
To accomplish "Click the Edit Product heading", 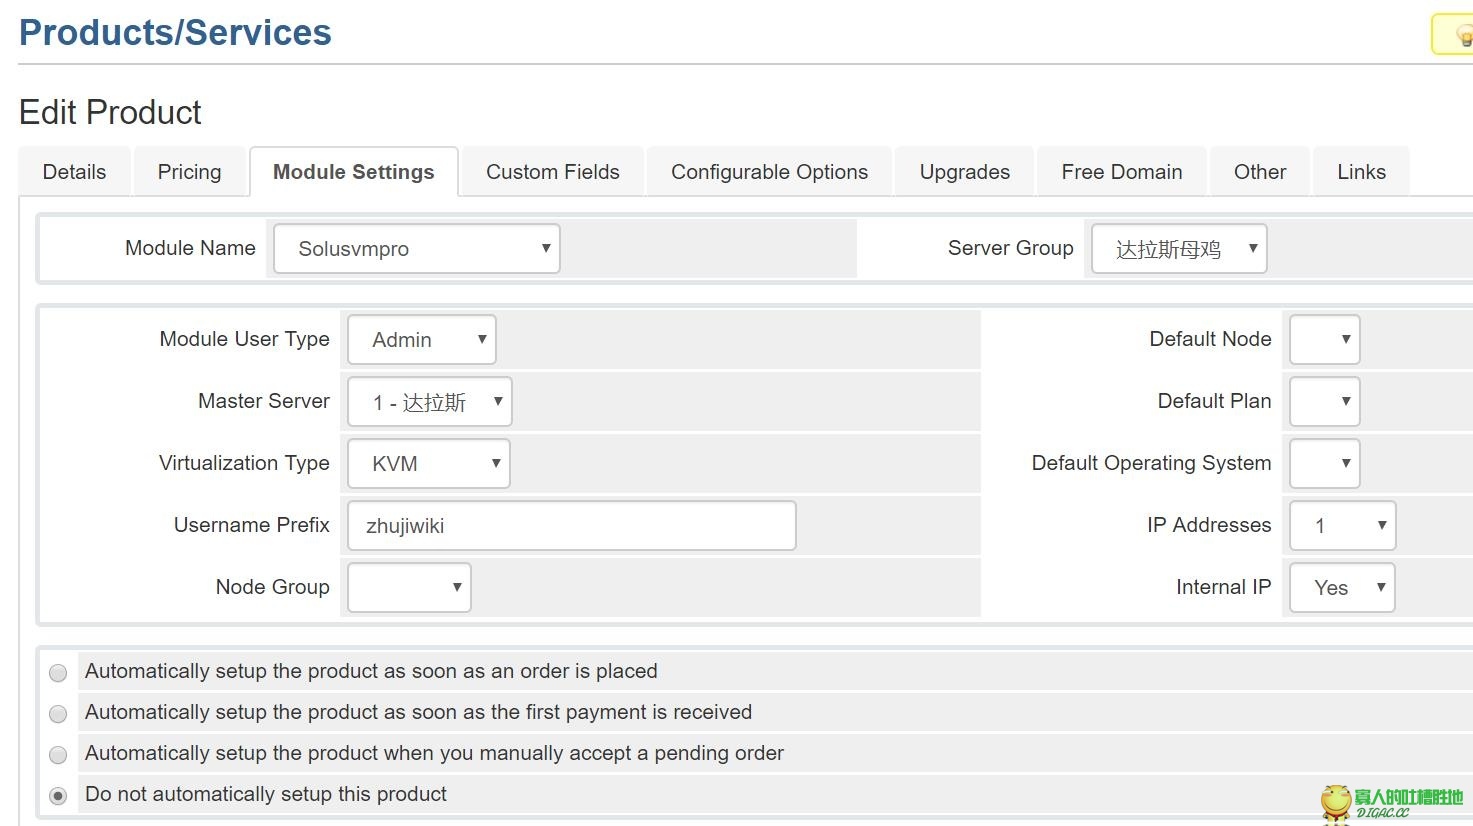I will [x=110, y=112].
